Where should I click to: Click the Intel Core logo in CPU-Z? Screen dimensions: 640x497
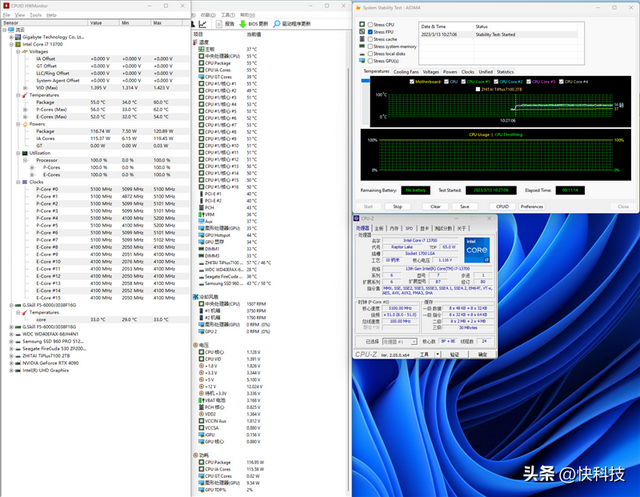coord(476,250)
